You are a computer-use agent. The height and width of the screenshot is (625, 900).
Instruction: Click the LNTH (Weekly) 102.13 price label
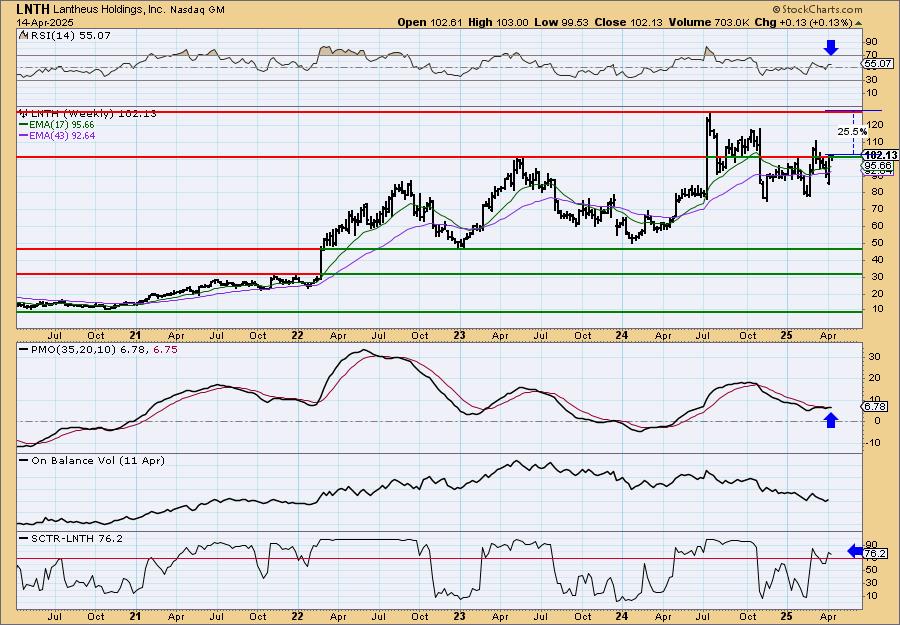94,114
